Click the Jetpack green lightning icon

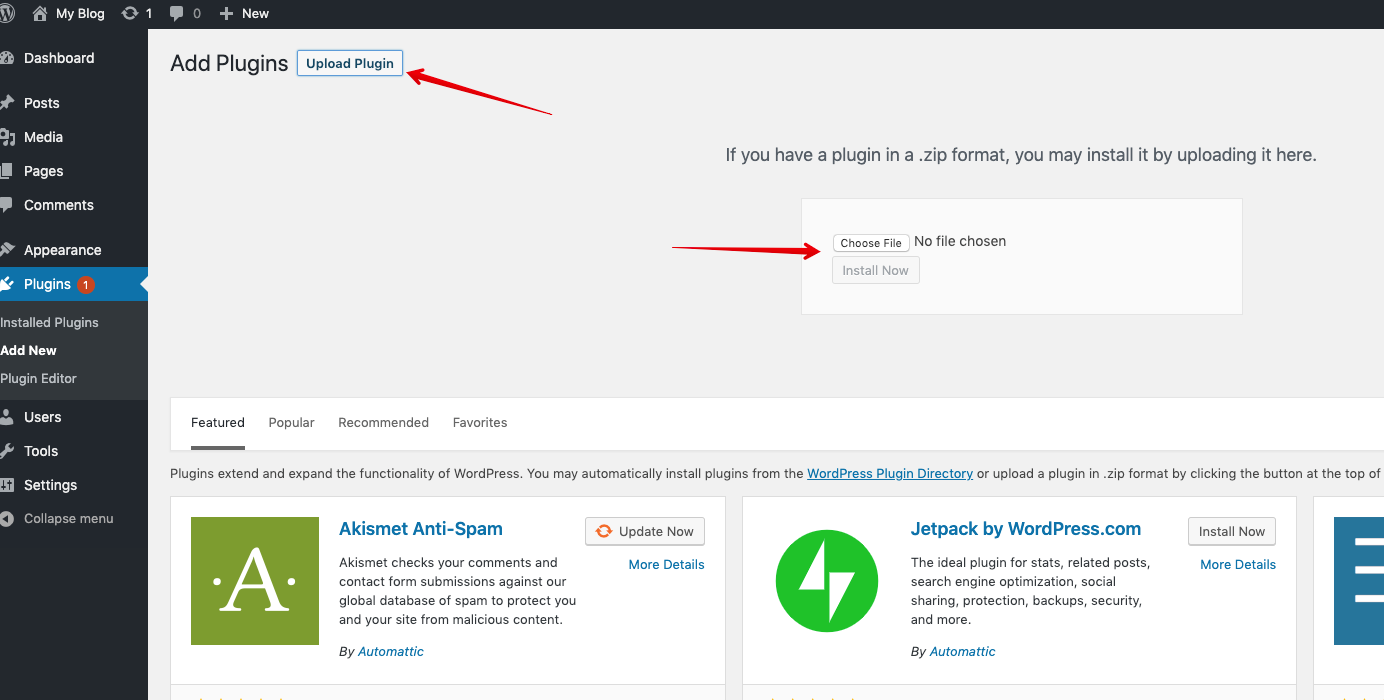(x=826, y=581)
